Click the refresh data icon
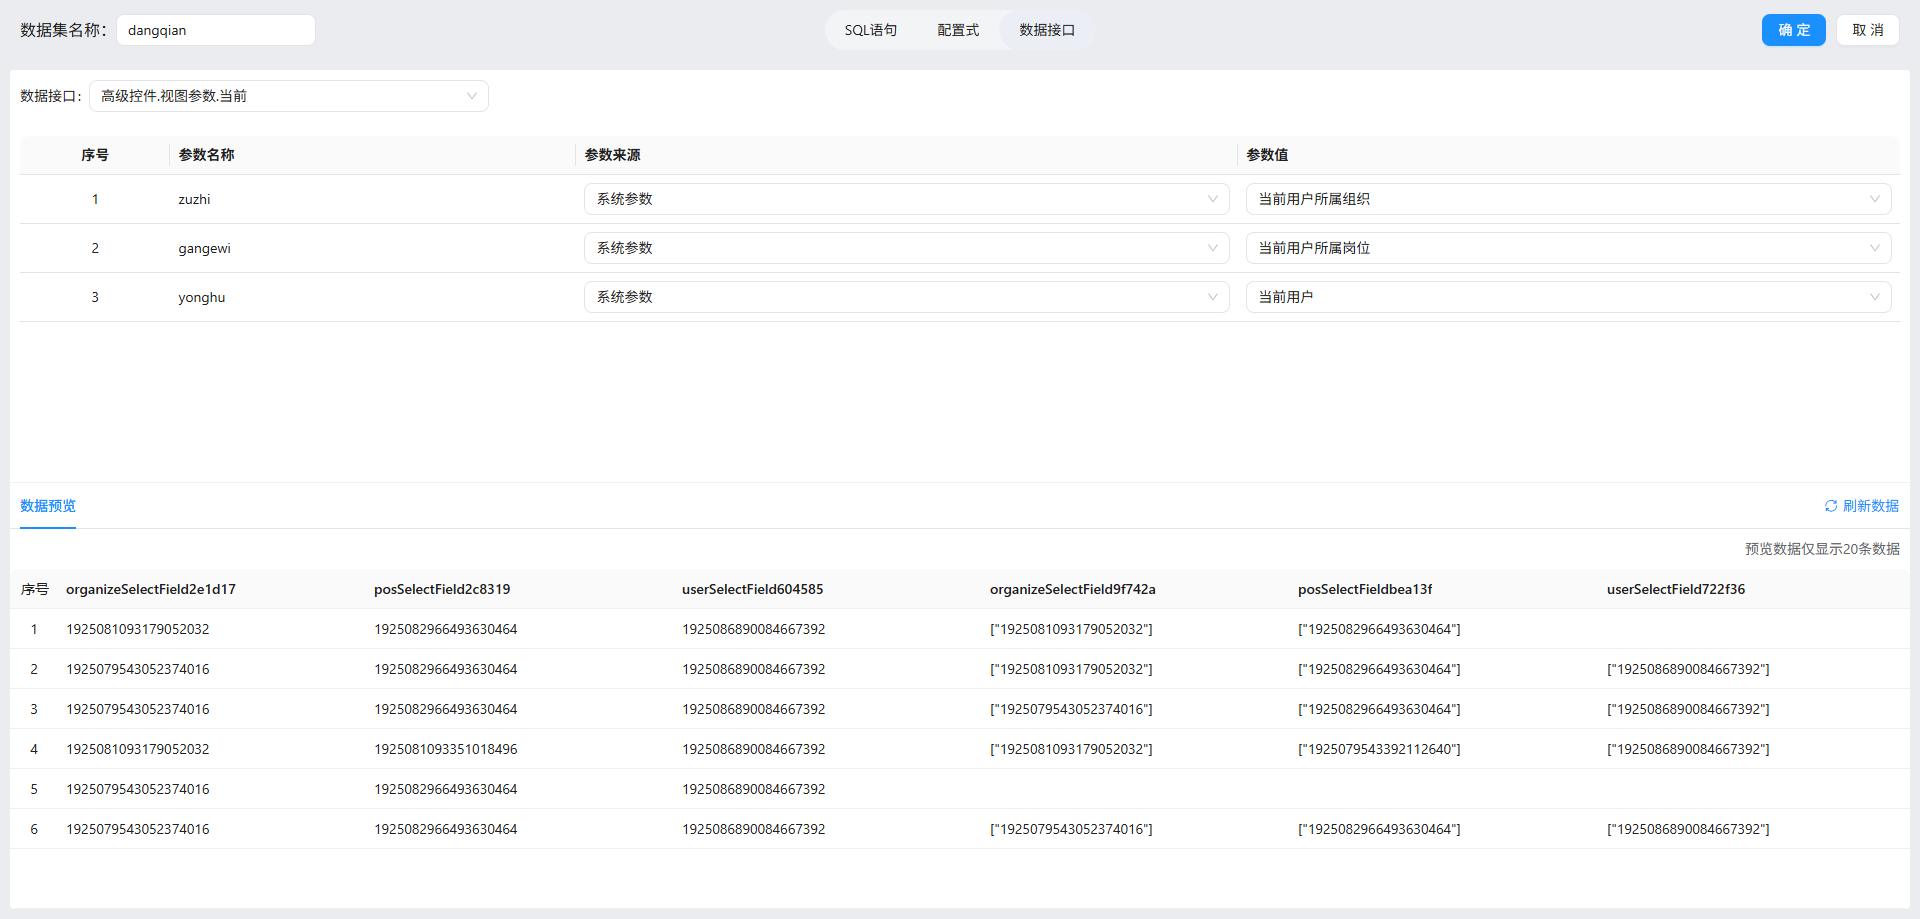This screenshot has height=919, width=1920. point(1830,506)
